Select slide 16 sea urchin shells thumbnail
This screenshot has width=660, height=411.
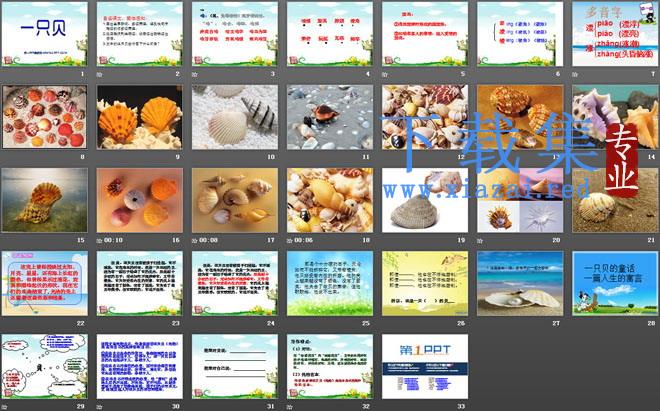[x=140, y=200]
